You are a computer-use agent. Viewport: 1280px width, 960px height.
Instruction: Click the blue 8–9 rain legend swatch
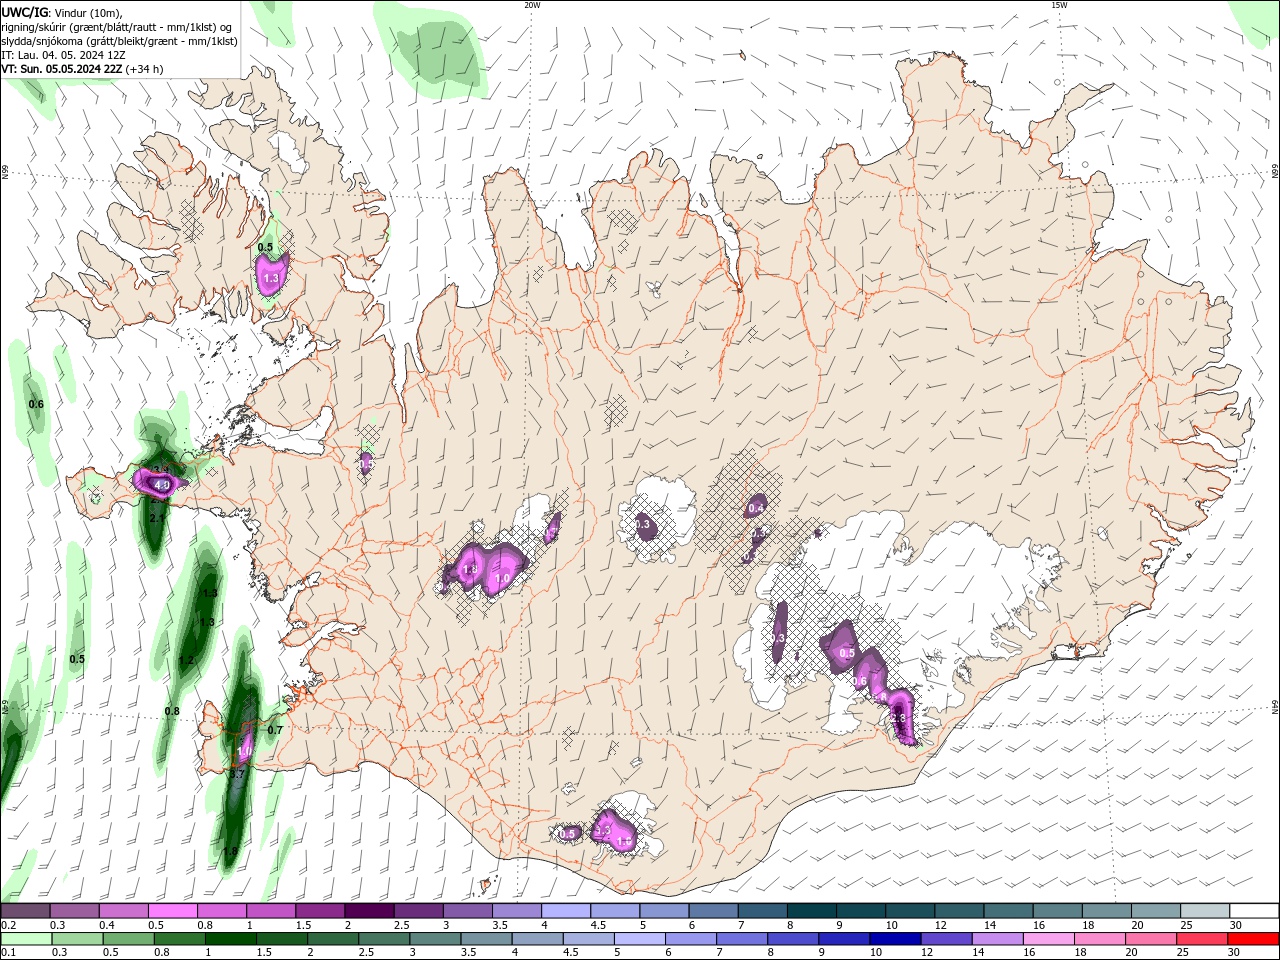coord(793,939)
